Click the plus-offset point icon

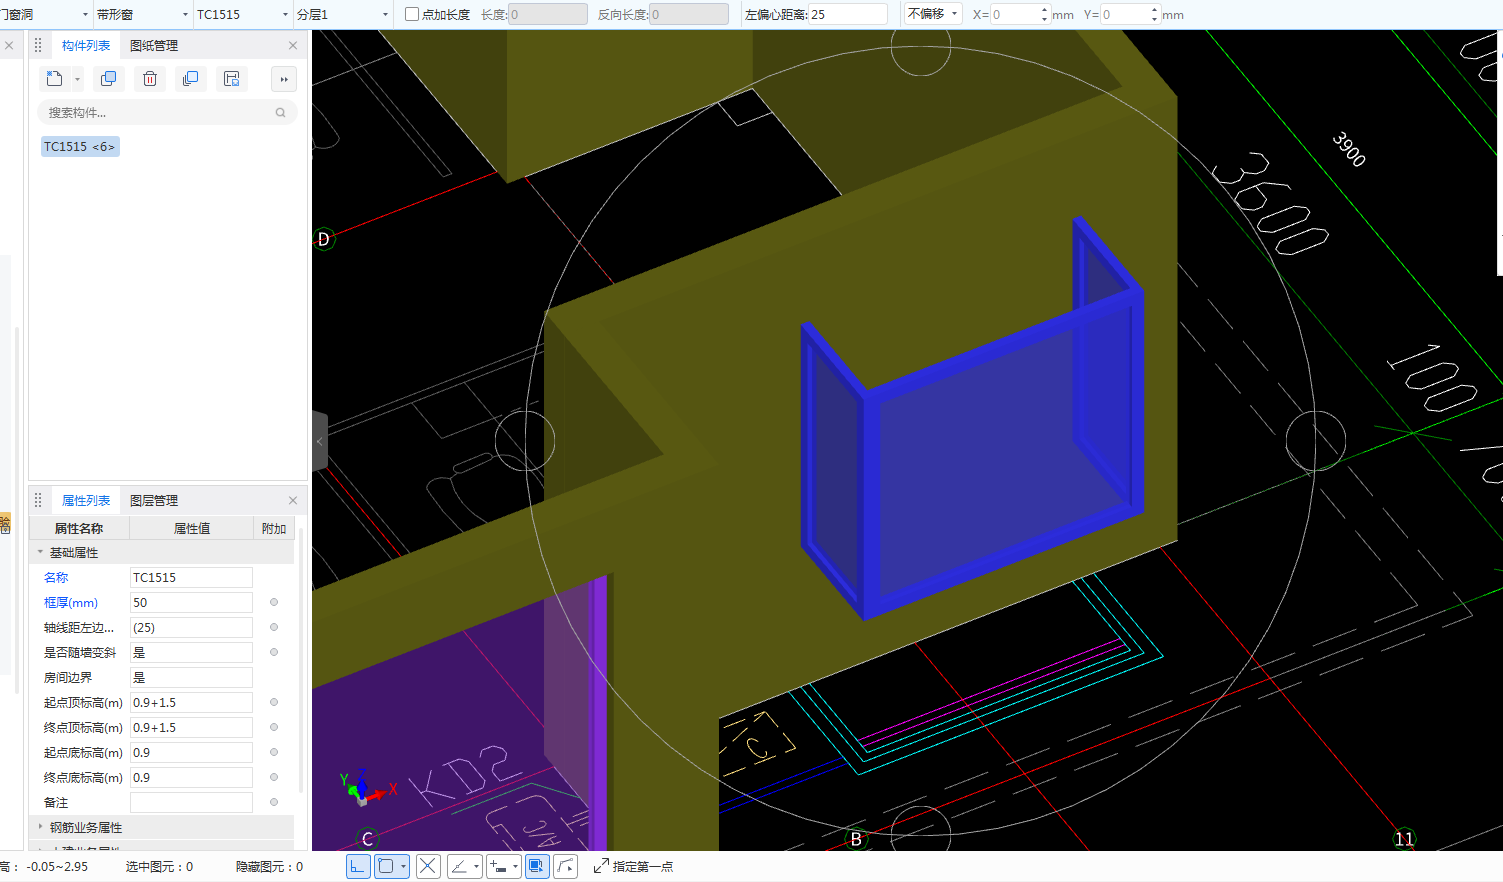point(498,867)
